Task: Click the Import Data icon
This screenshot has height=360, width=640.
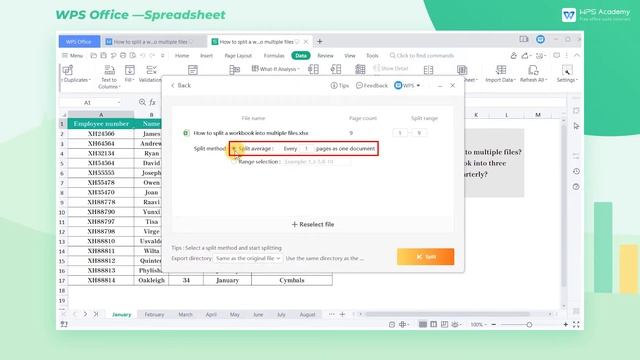Action: 501,70
